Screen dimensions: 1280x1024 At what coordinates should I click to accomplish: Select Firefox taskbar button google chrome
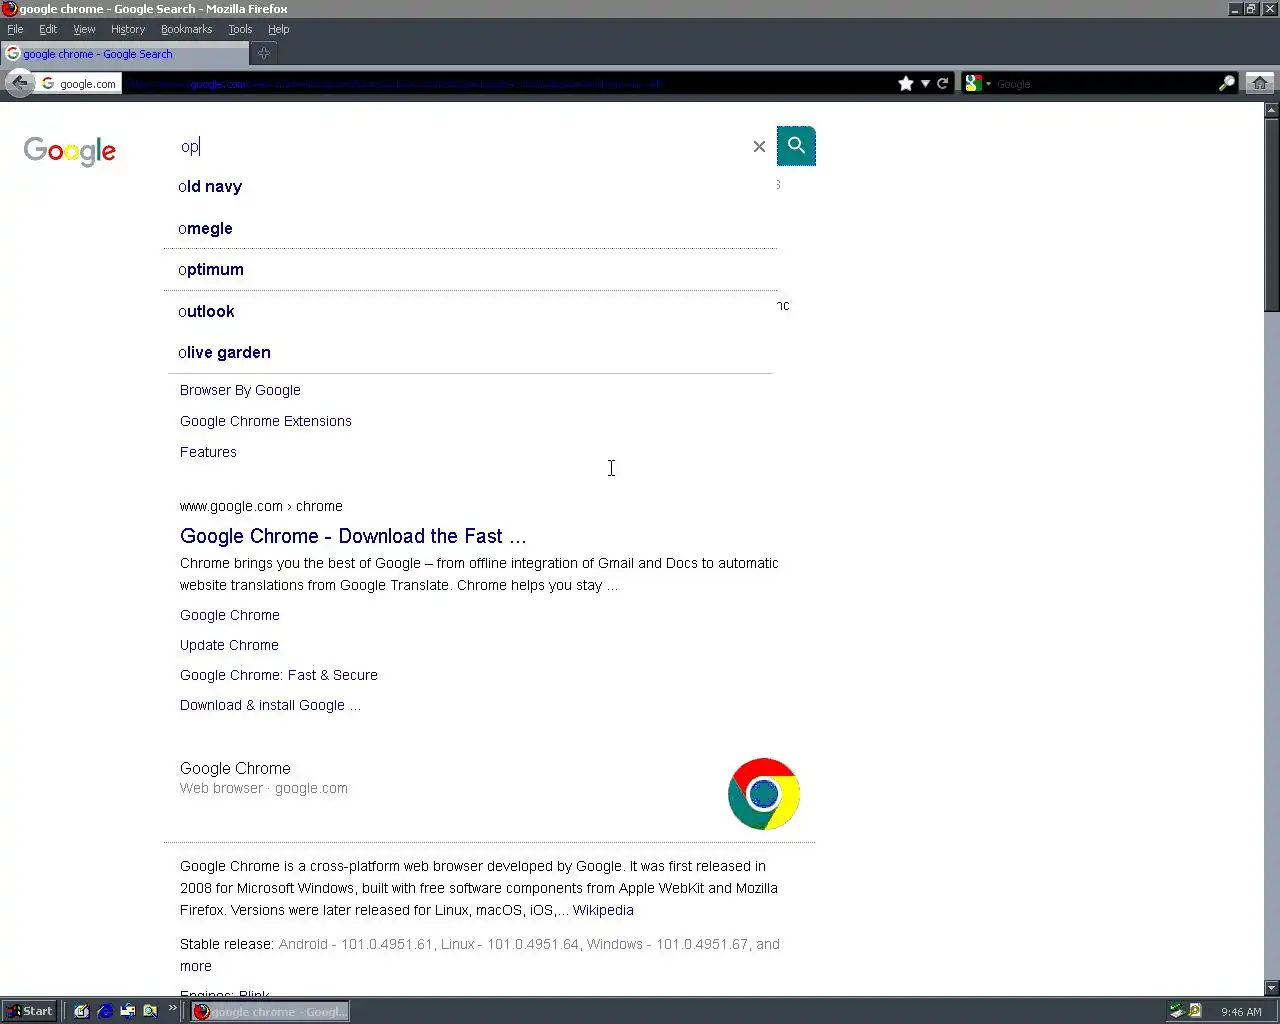tap(270, 1011)
